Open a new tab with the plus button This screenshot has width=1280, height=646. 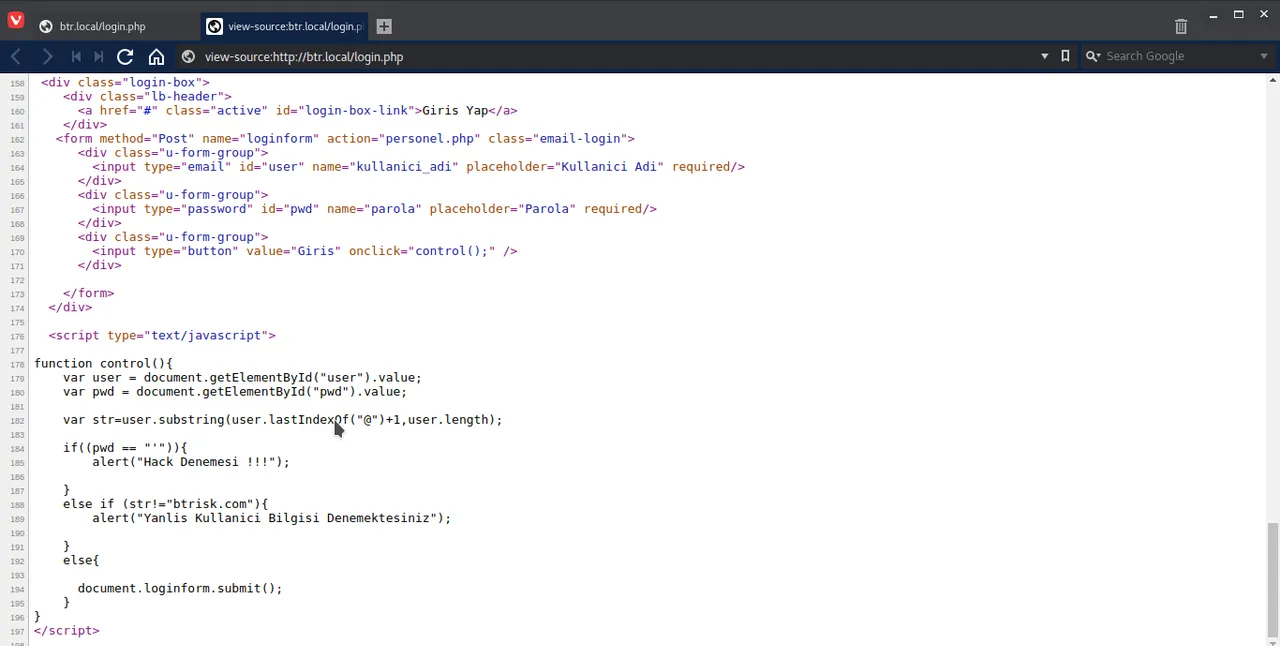[x=384, y=26]
